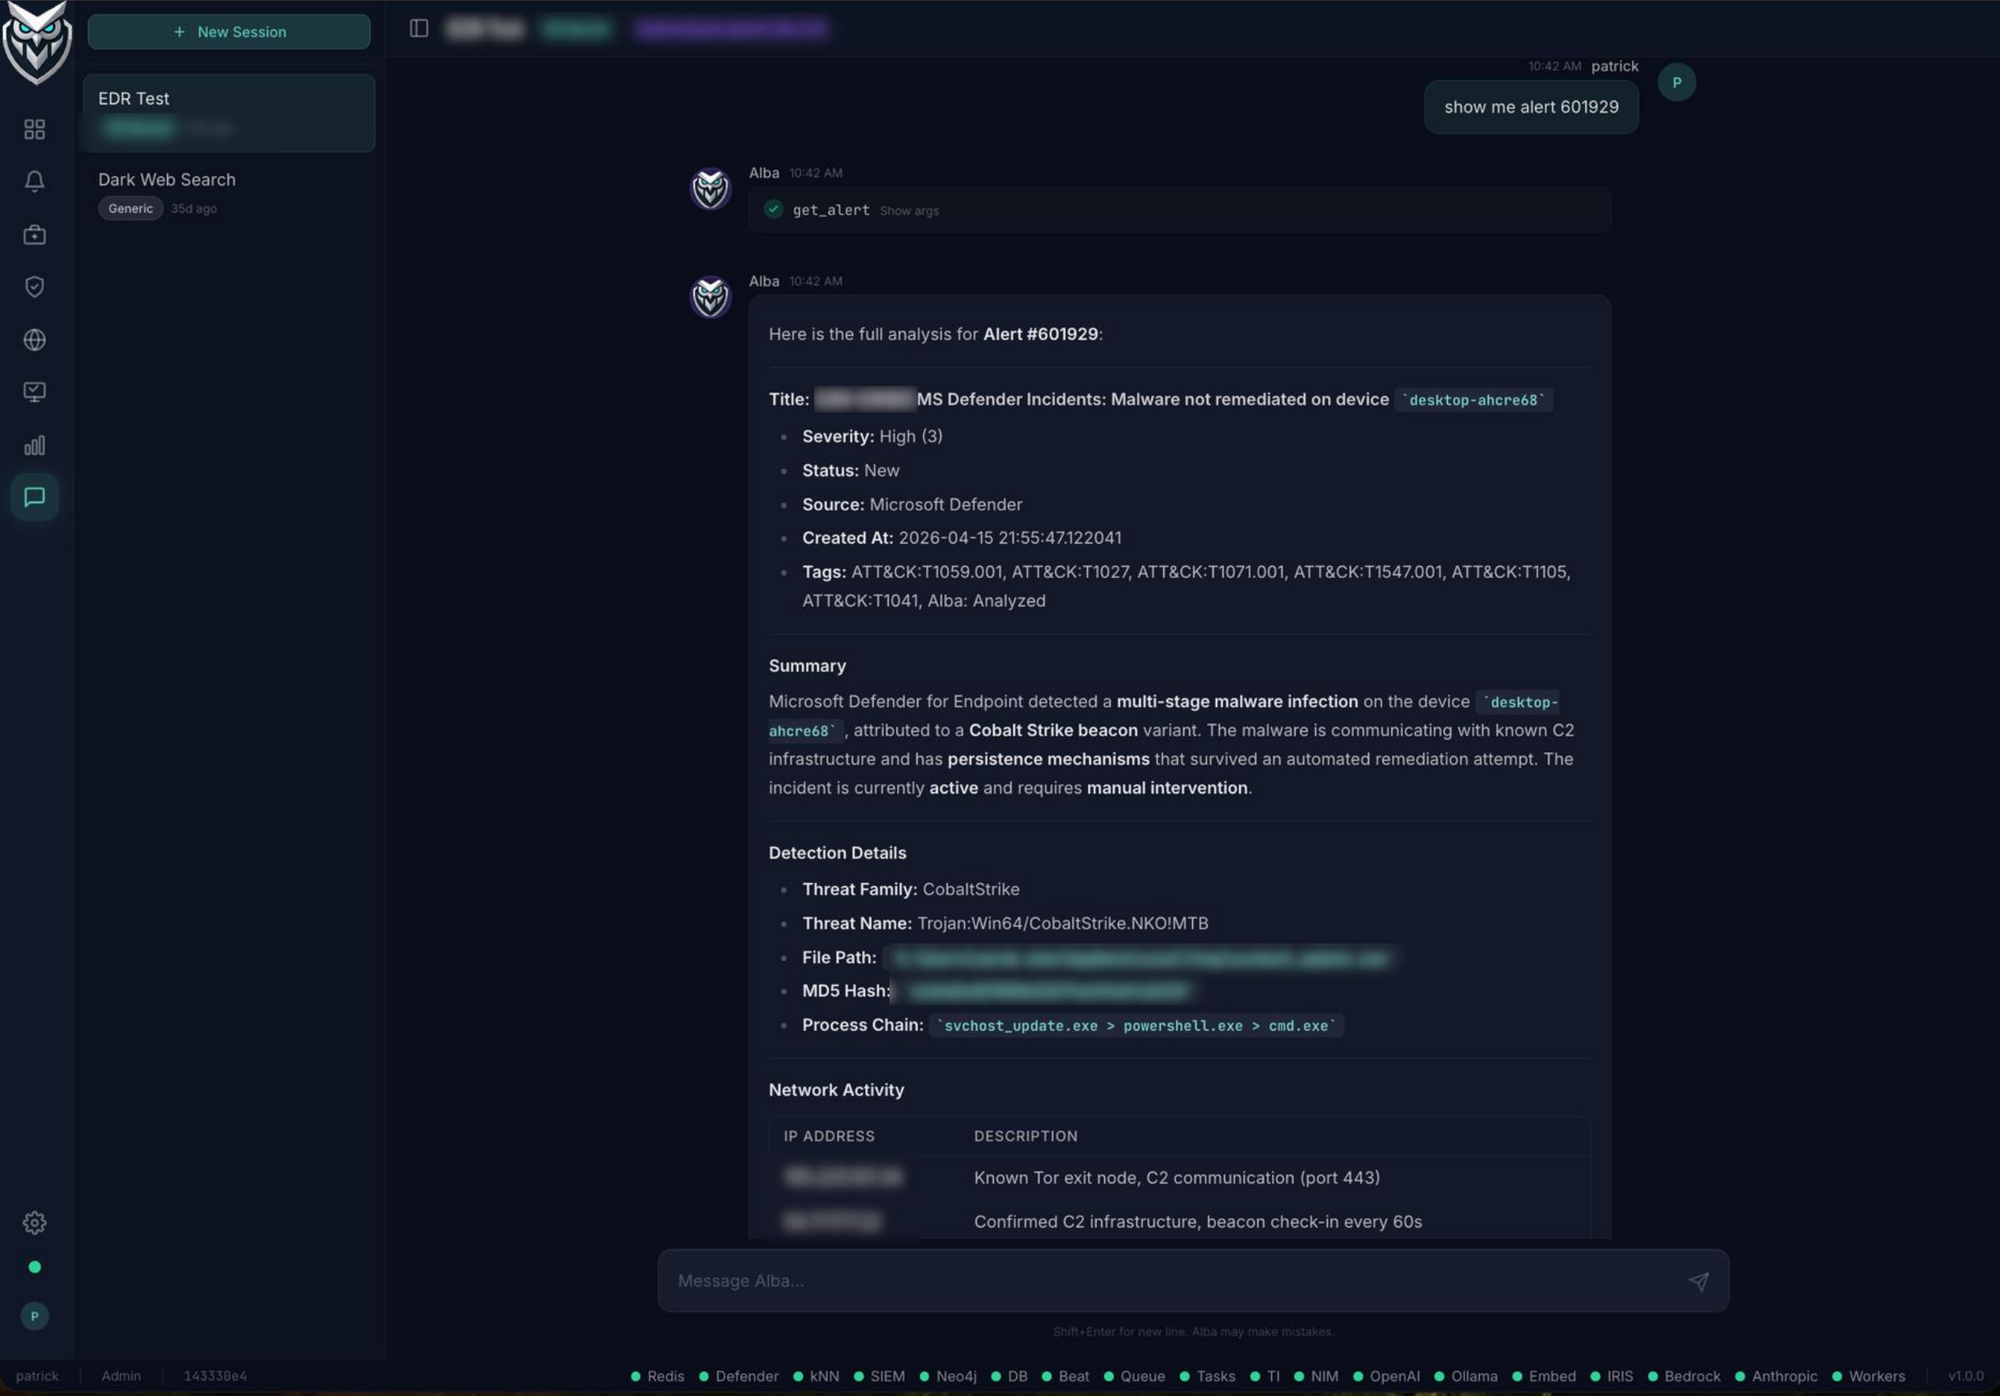Expand Show args for get_alert
This screenshot has height=1396, width=2000.
pos(909,210)
